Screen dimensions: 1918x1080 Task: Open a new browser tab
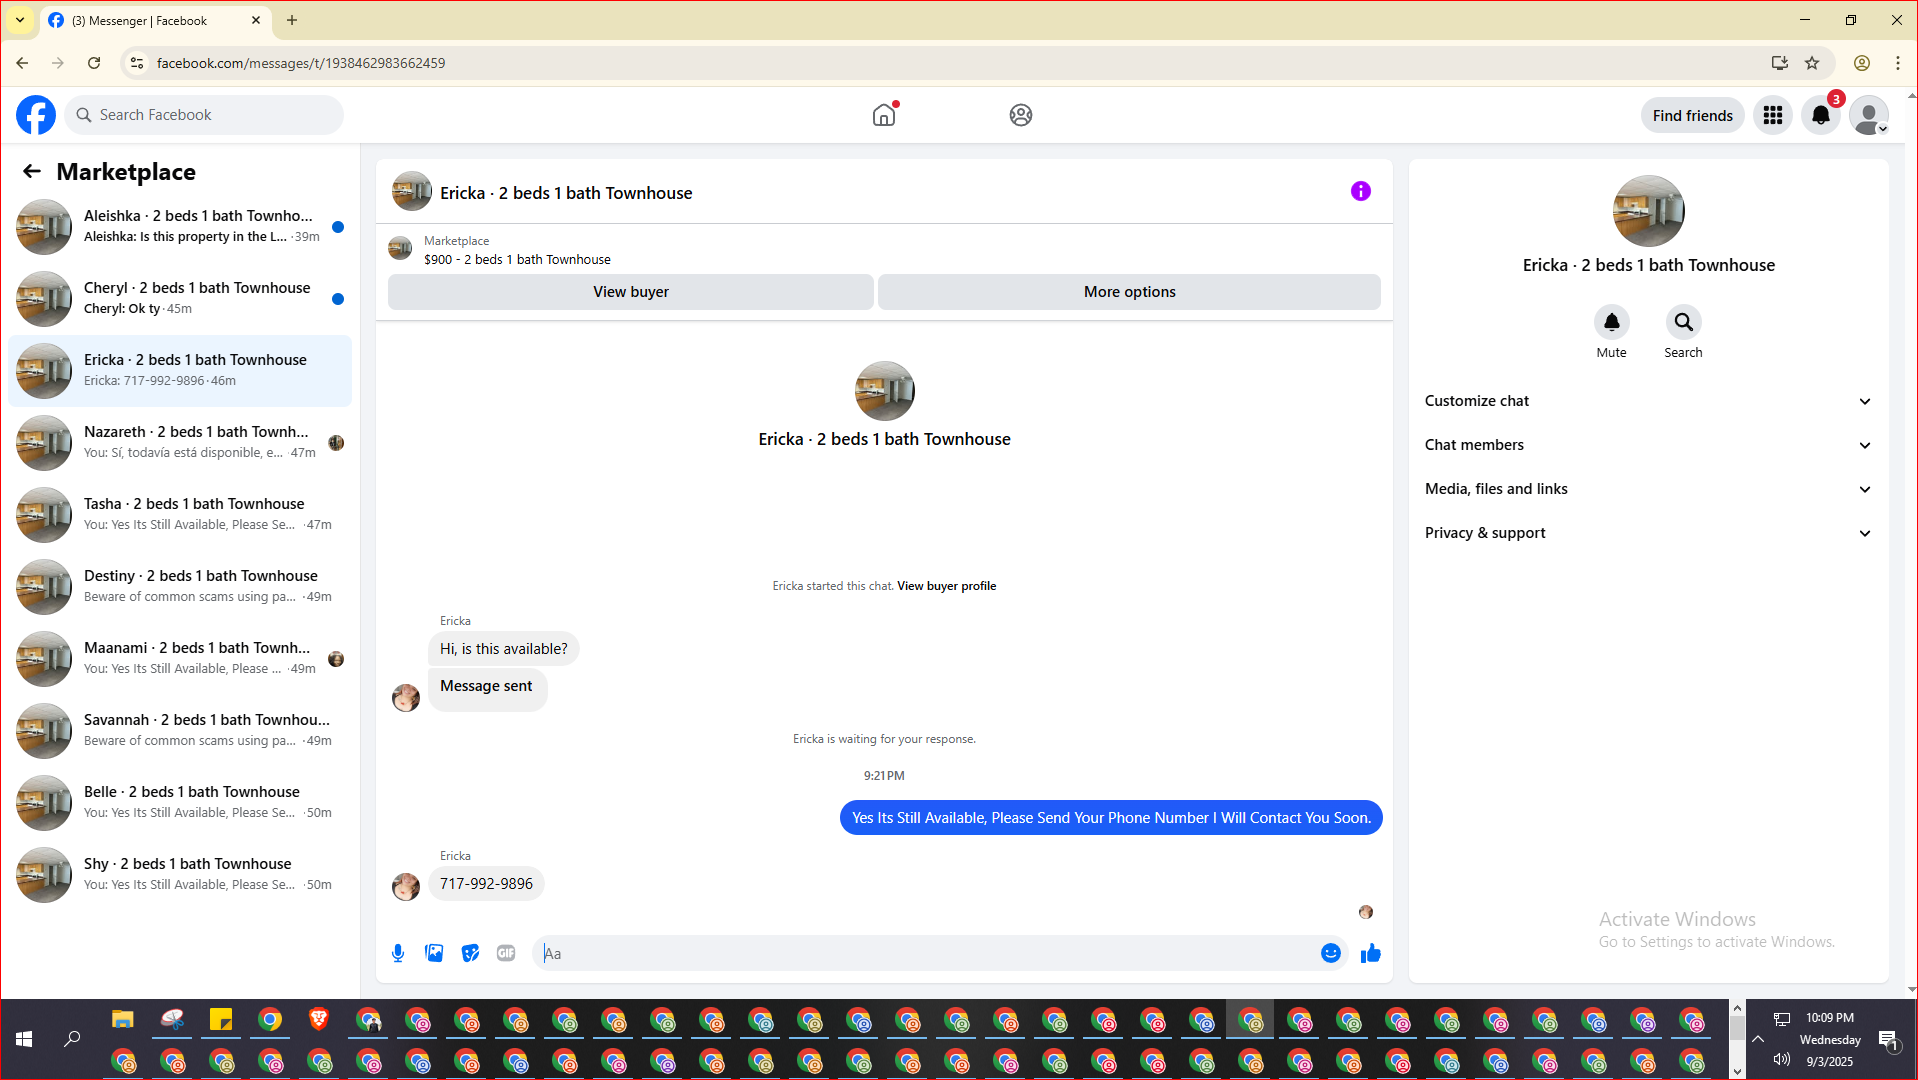point(292,20)
